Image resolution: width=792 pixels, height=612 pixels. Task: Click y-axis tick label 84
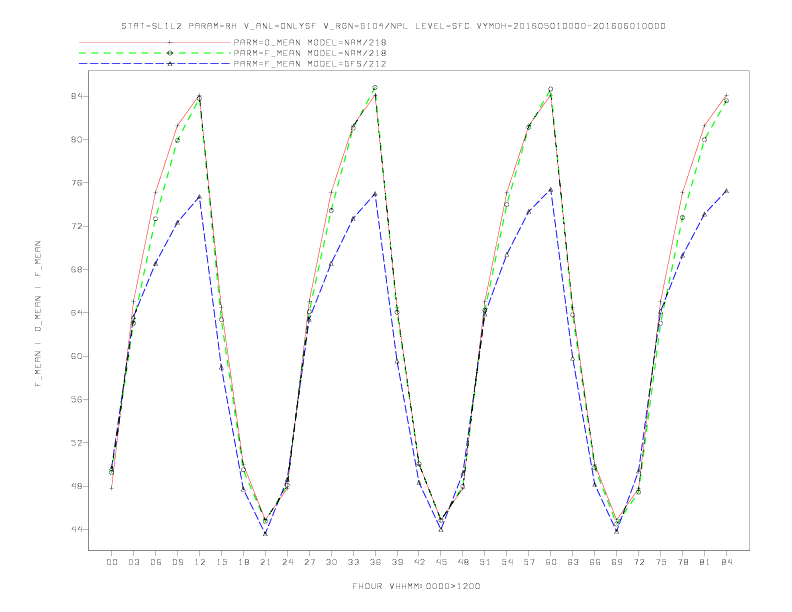pyautogui.click(x=76, y=96)
